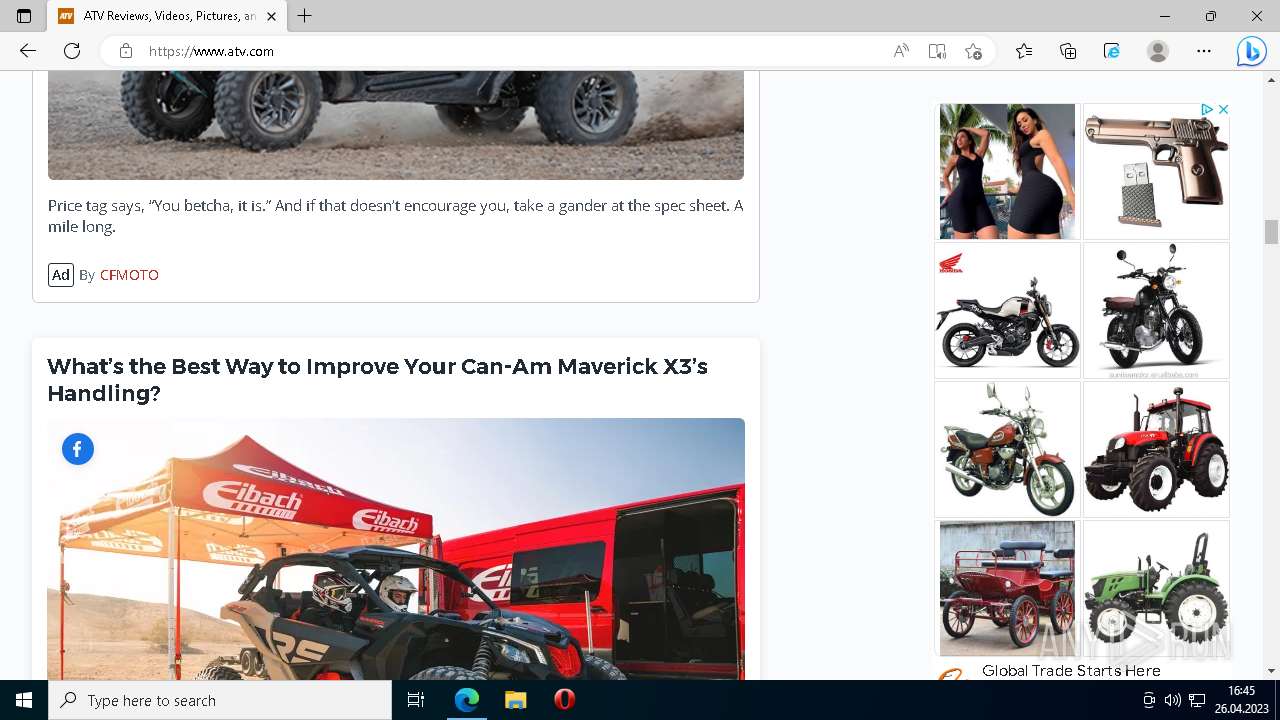Open the AdChoices triangle icon
This screenshot has height=720, width=1280.
click(x=1207, y=109)
